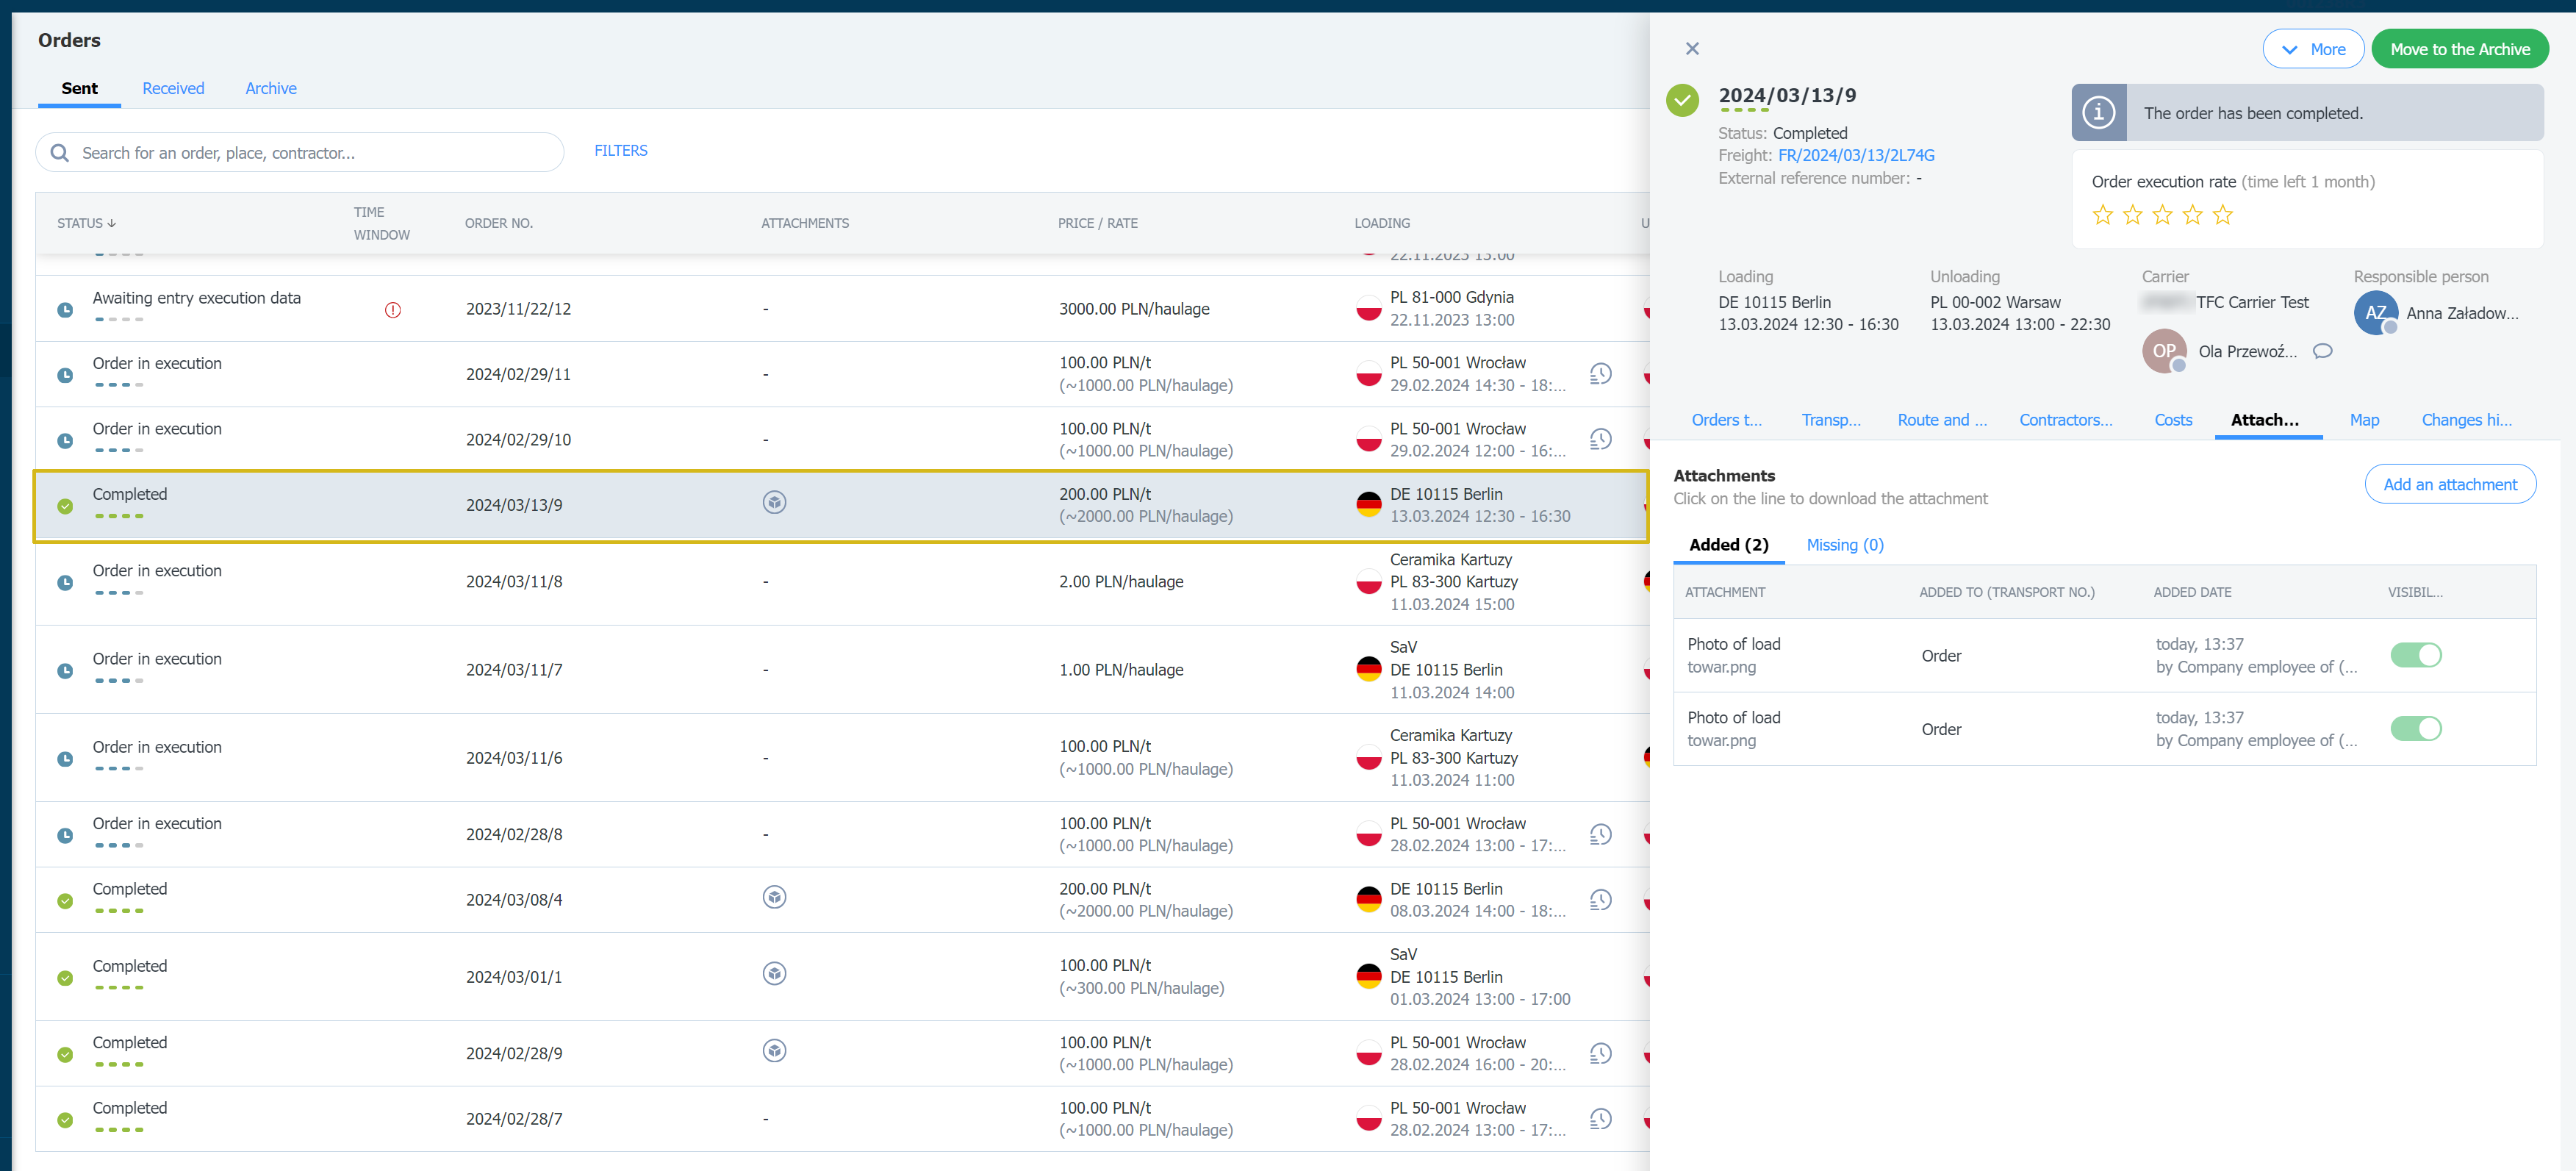Click history clock icon for order 2024/02/28/7
The image size is (2576, 1171).
pyautogui.click(x=1600, y=1118)
